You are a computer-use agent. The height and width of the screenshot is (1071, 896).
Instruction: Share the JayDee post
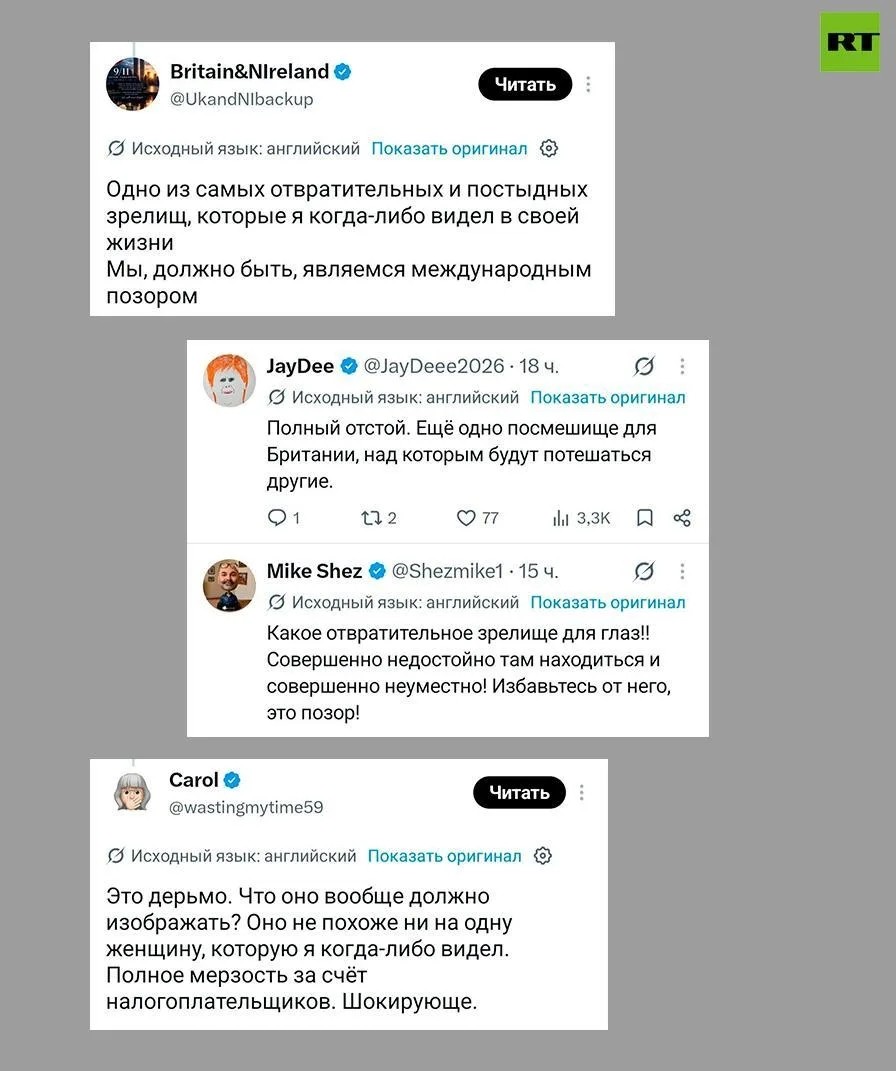[682, 518]
